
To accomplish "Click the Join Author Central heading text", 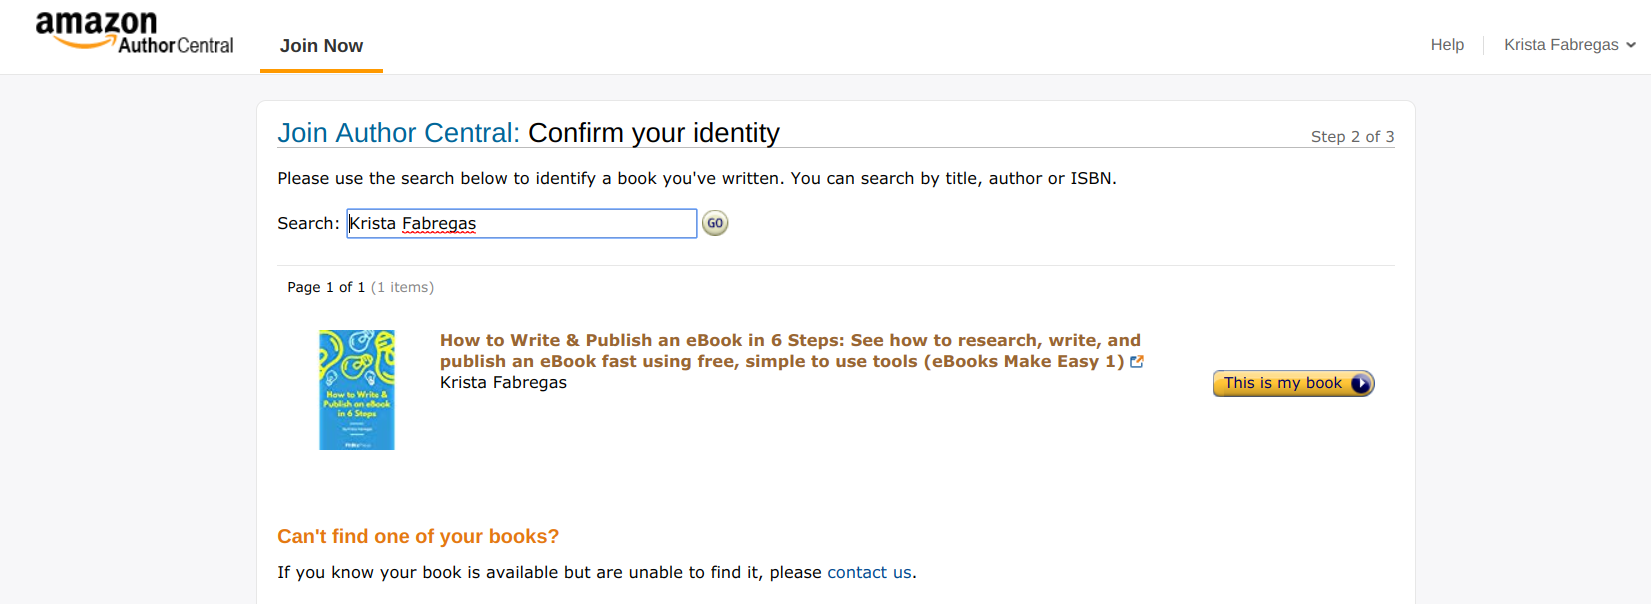I will pos(398,133).
